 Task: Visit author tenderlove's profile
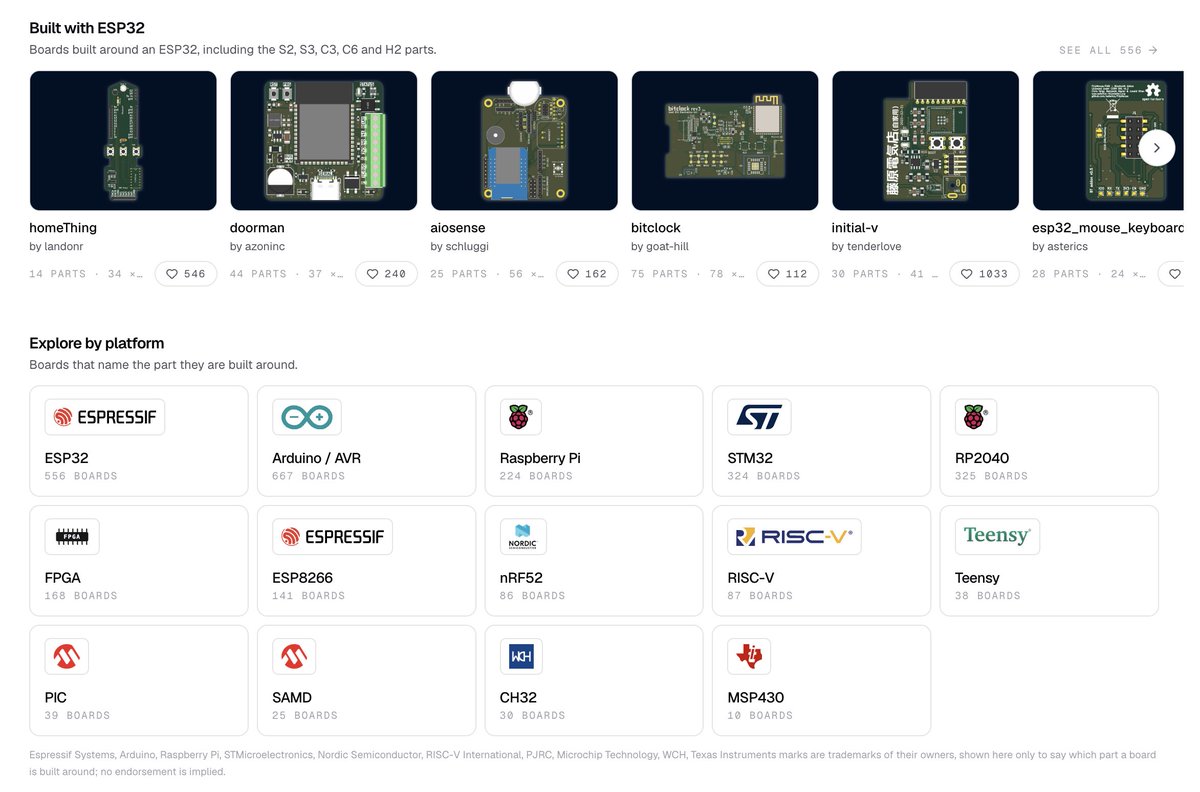coord(867,246)
